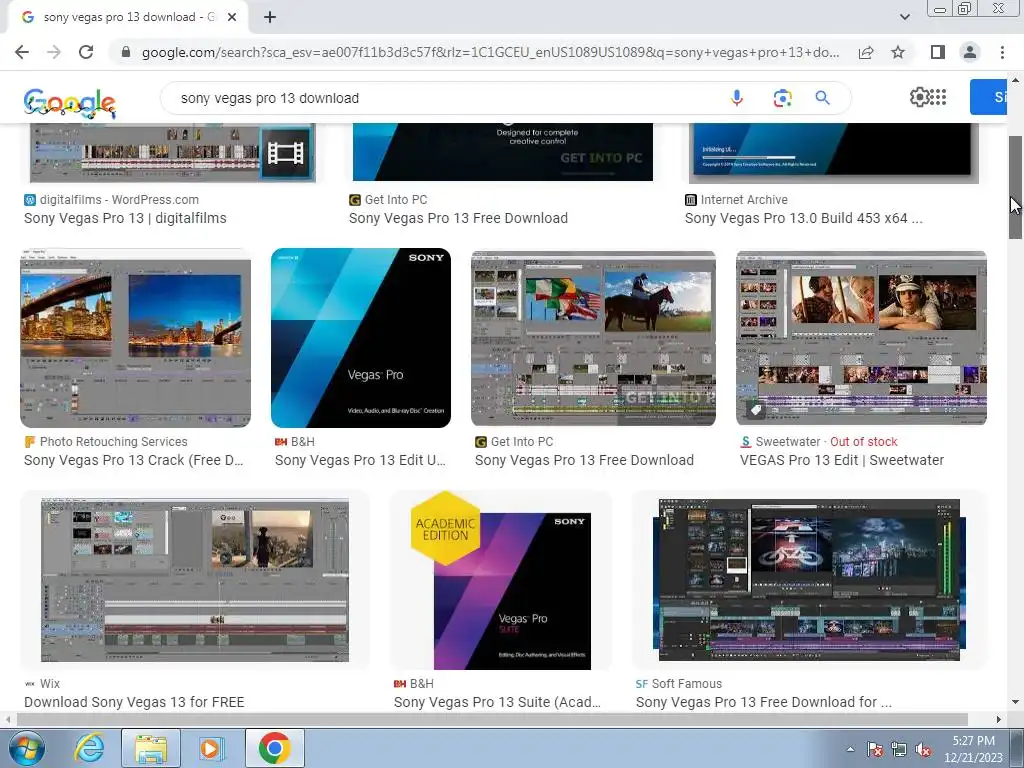View site info lock icon
This screenshot has width=1024, height=768.
(126, 52)
